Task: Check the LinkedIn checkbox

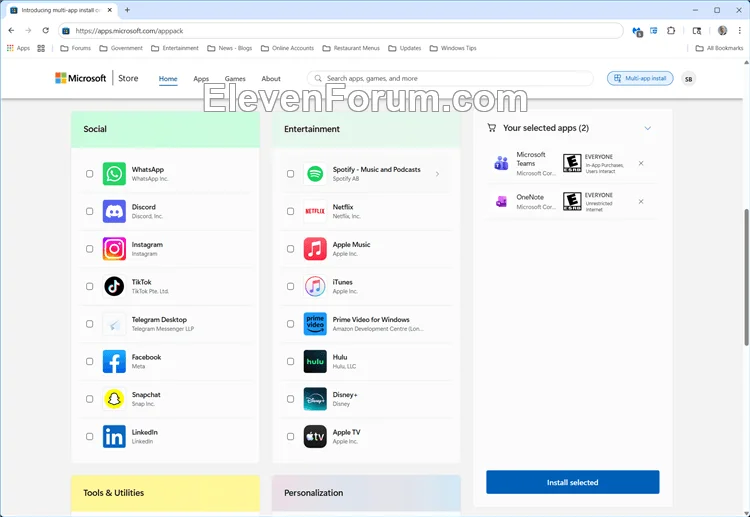Action: tap(89, 437)
